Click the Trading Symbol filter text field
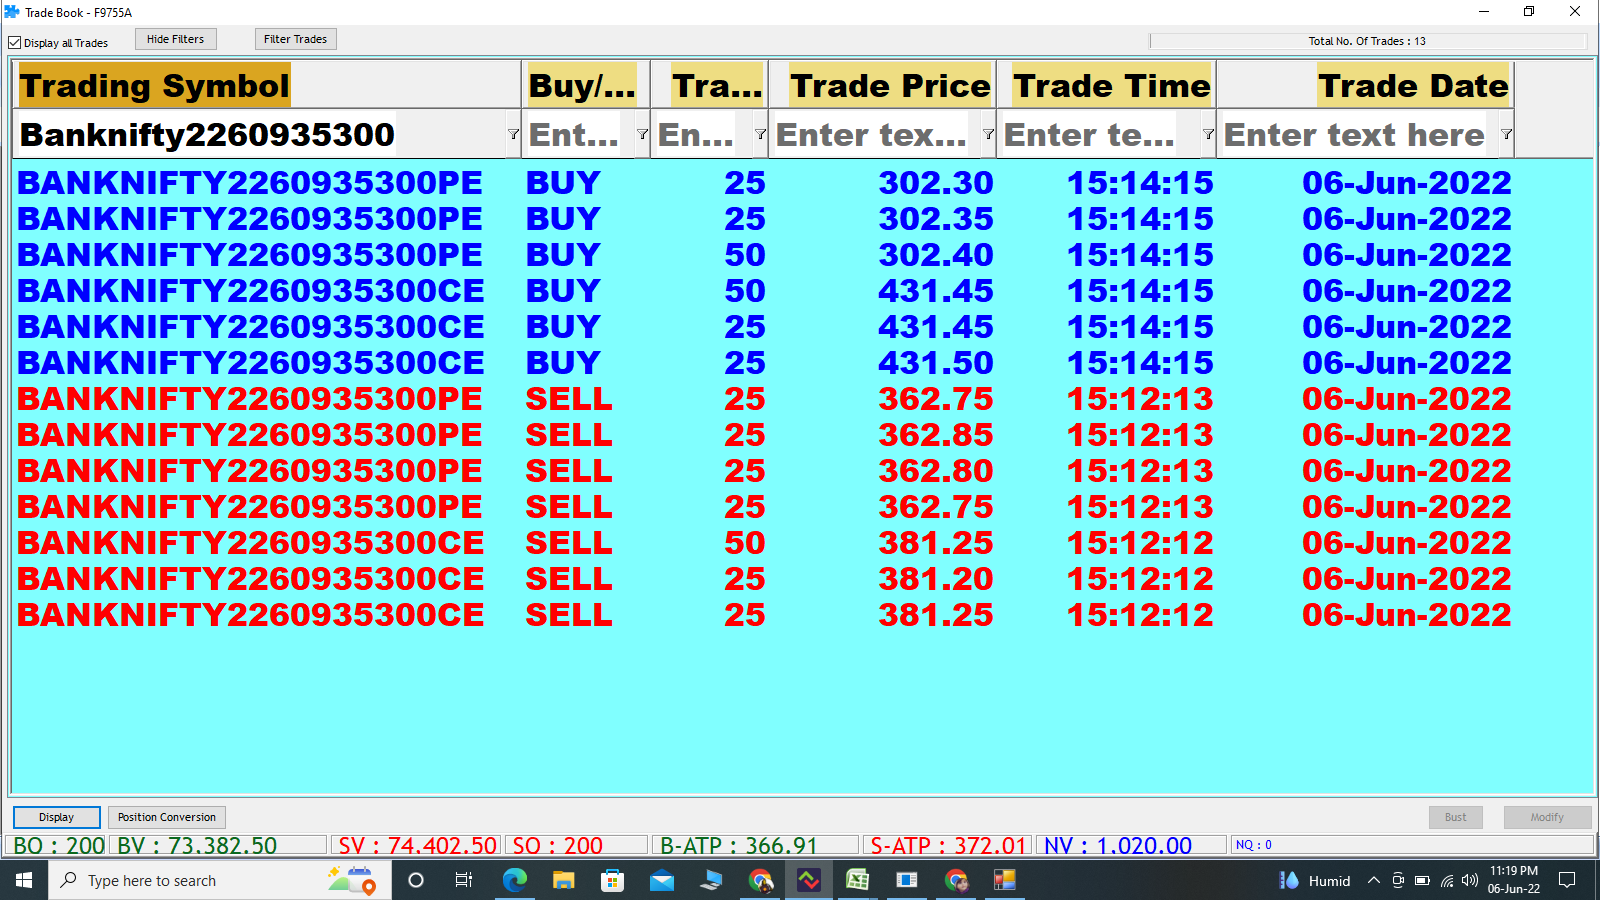Image resolution: width=1600 pixels, height=900 pixels. click(x=260, y=135)
